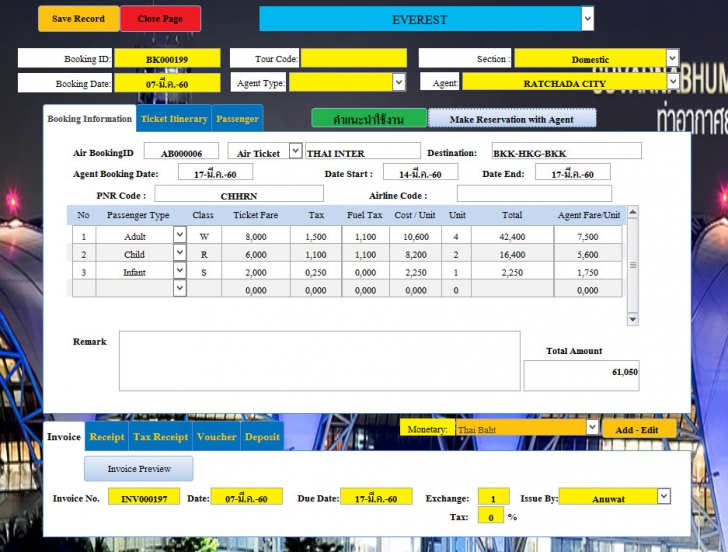Click Child row Class R cell

(204, 254)
